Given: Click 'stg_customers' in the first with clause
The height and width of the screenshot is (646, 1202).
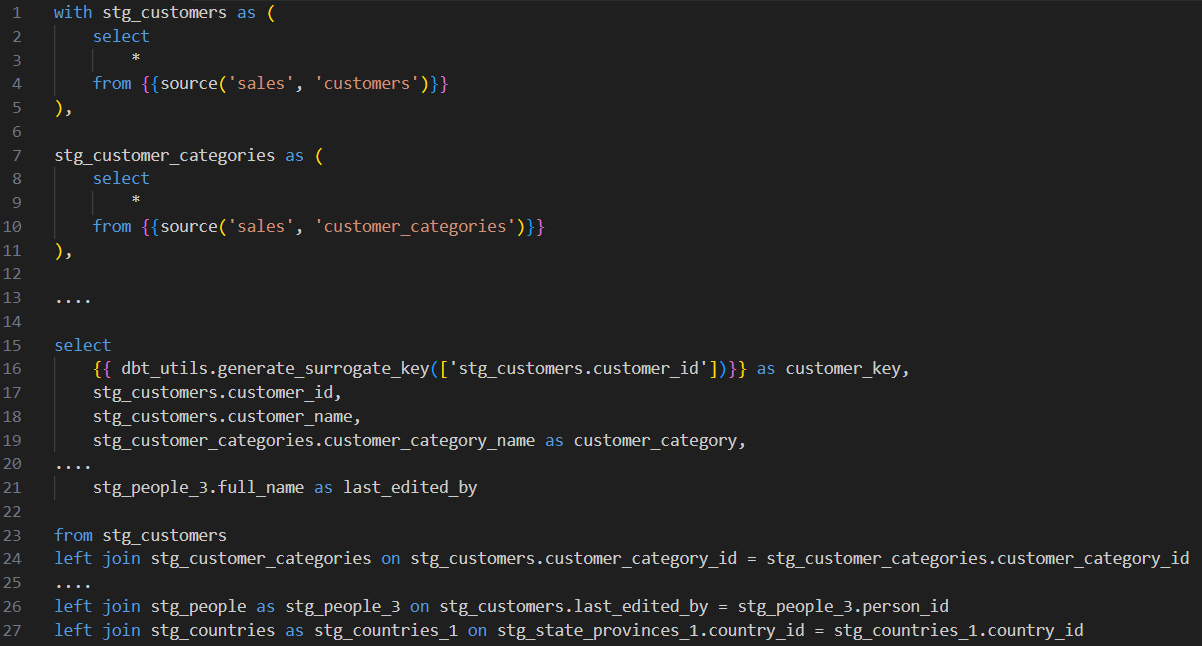Looking at the screenshot, I should [165, 13].
